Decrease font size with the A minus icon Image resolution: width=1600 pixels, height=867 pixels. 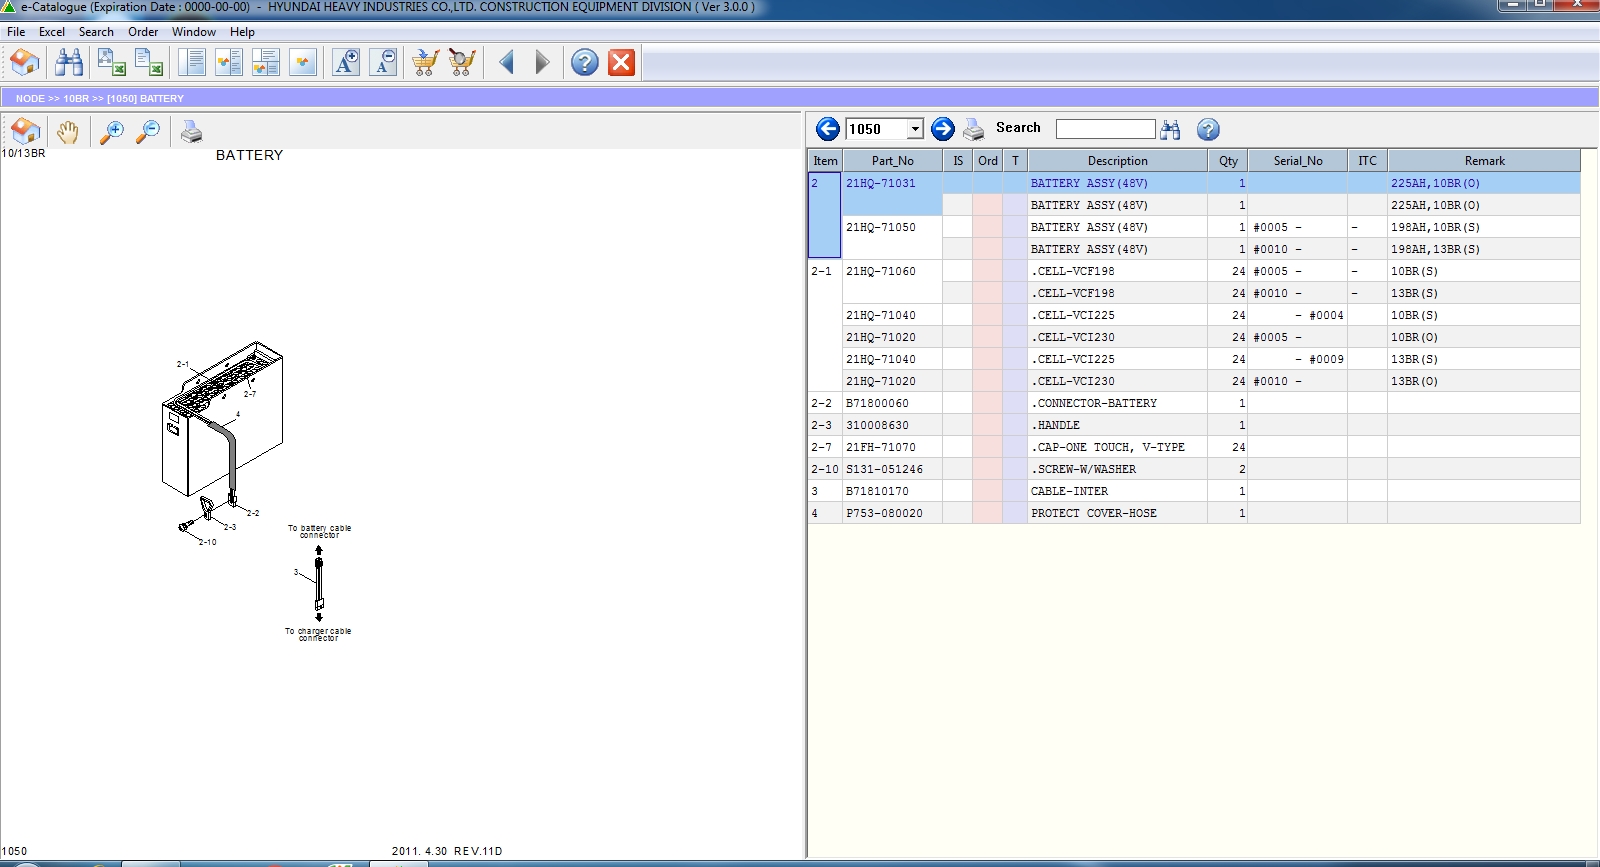[x=383, y=63]
